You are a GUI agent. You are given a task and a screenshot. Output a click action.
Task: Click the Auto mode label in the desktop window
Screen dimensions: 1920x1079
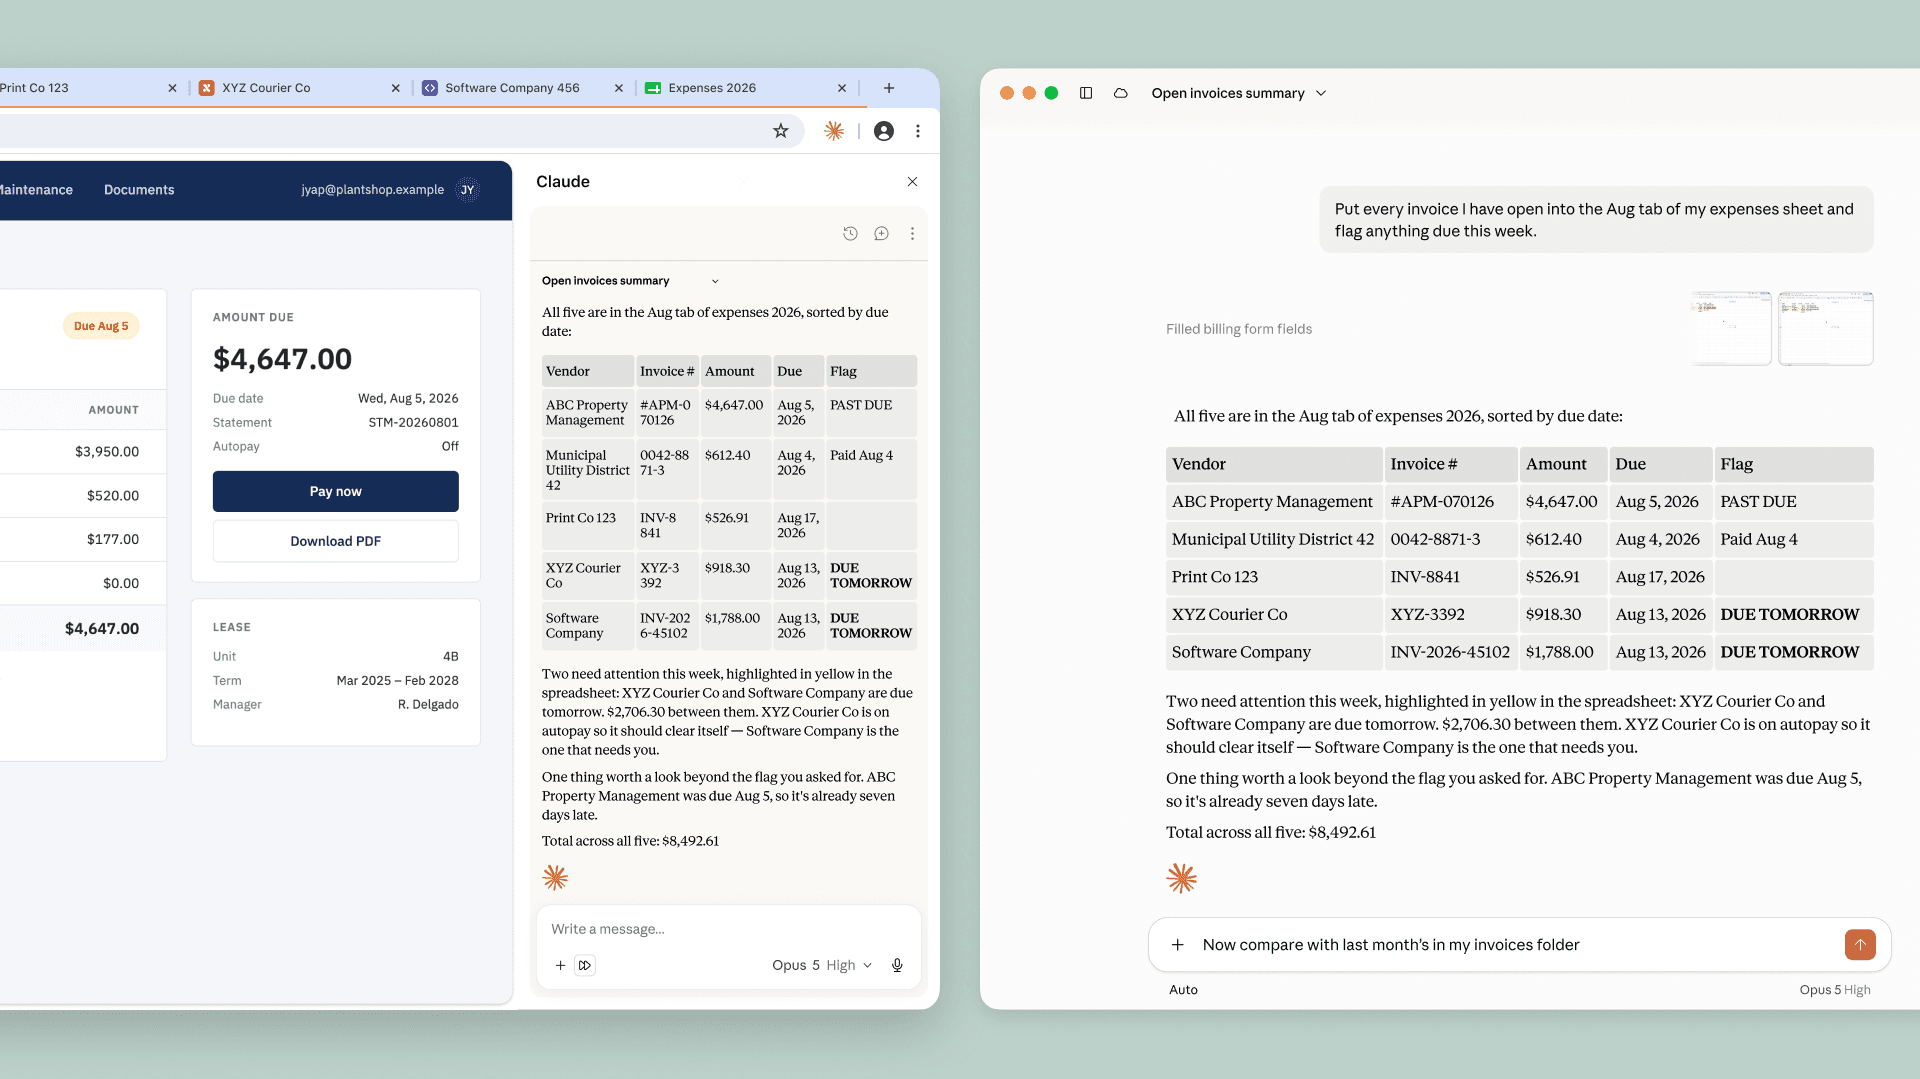tap(1183, 990)
